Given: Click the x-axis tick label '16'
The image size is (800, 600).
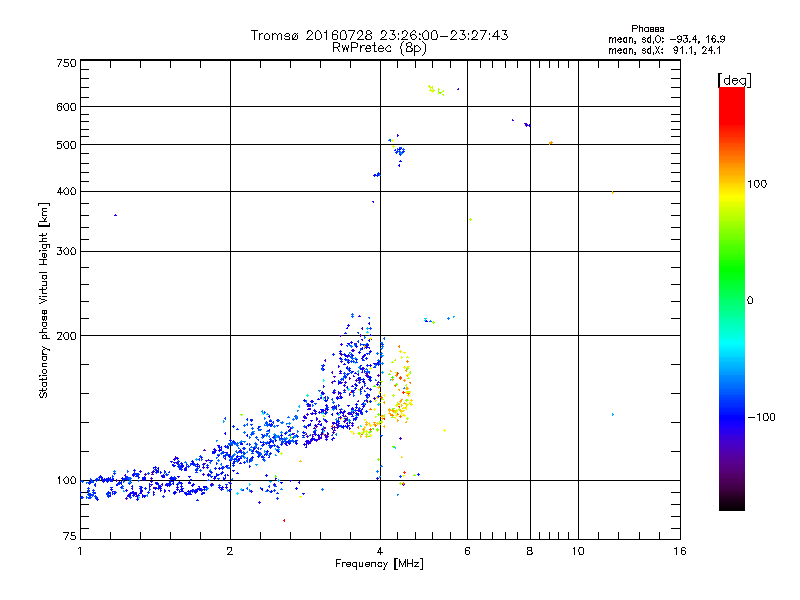Looking at the screenshot, I should [x=680, y=551].
